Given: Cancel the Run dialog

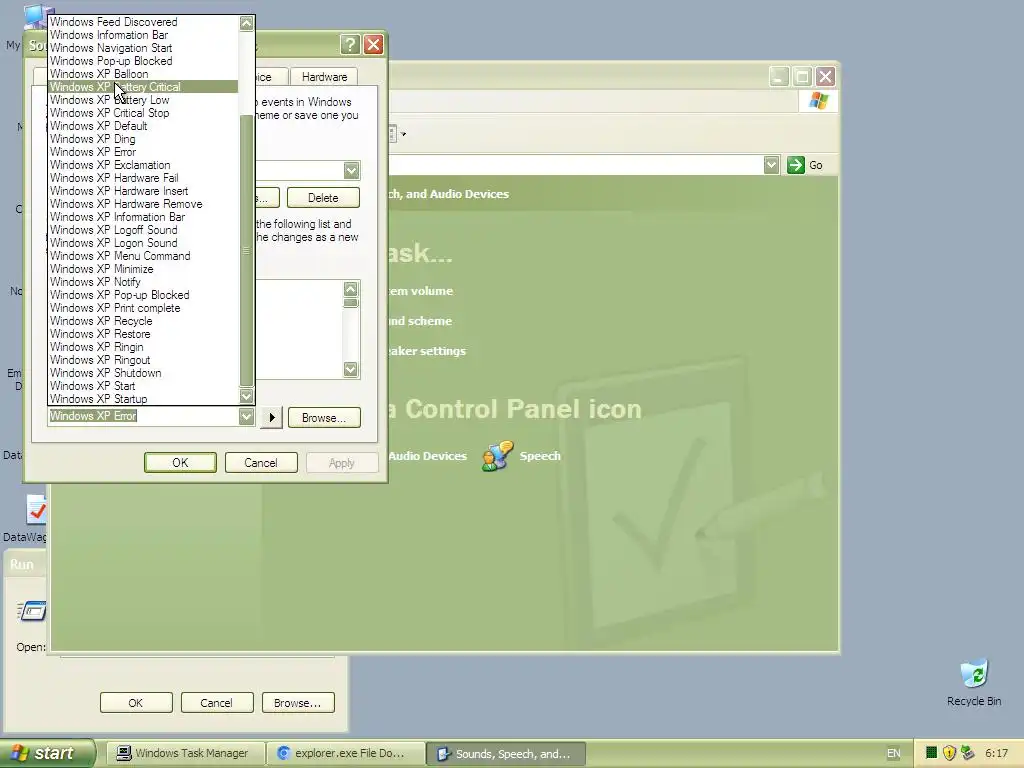Looking at the screenshot, I should click(216, 703).
